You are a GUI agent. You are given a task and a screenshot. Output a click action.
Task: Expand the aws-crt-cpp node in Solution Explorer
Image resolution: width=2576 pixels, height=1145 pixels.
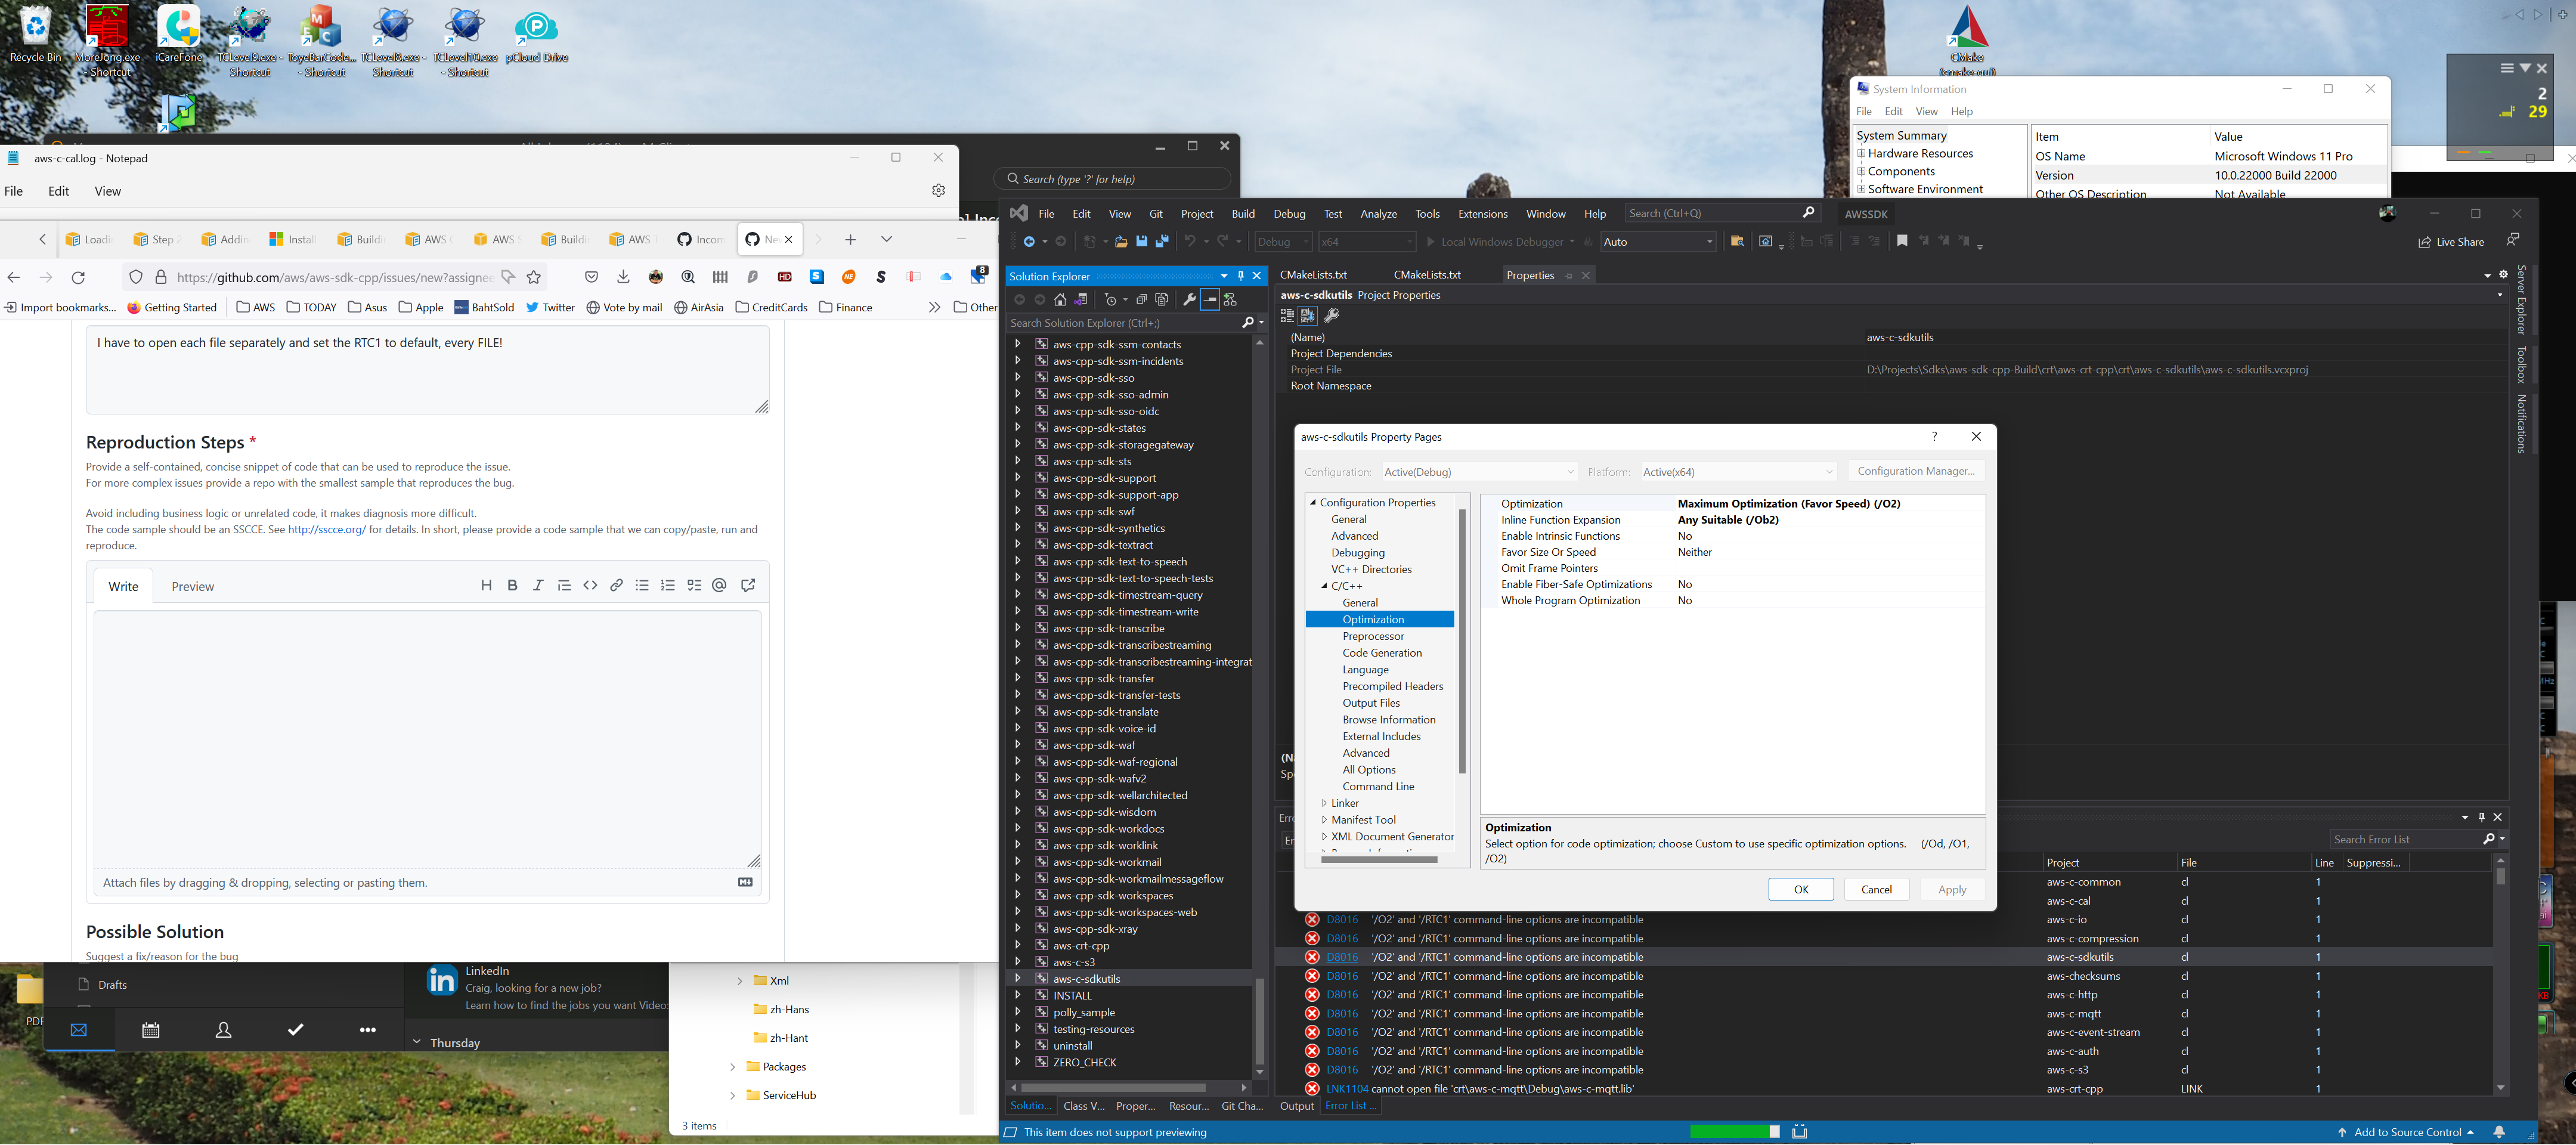pos(1018,945)
